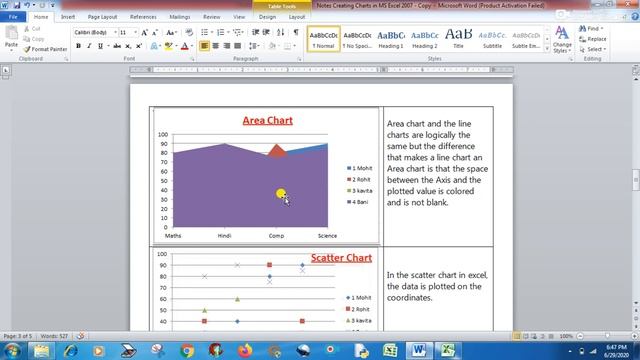Viewport: 640px width, 360px height.
Task: Apply the No Spacing style
Action: pyautogui.click(x=357, y=39)
